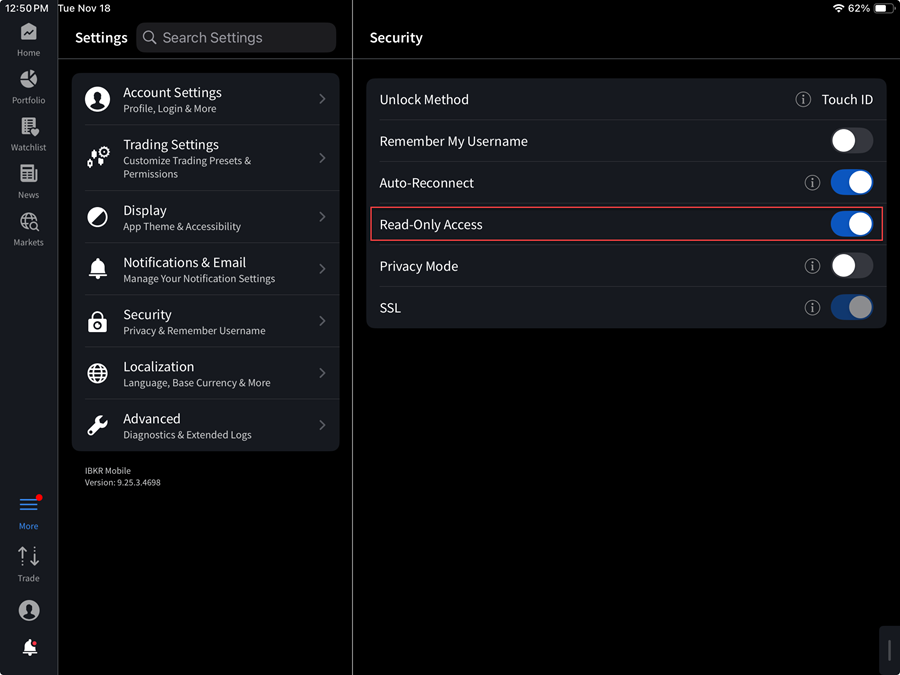Expand Account Settings
The image size is (900, 675).
[x=205, y=99]
